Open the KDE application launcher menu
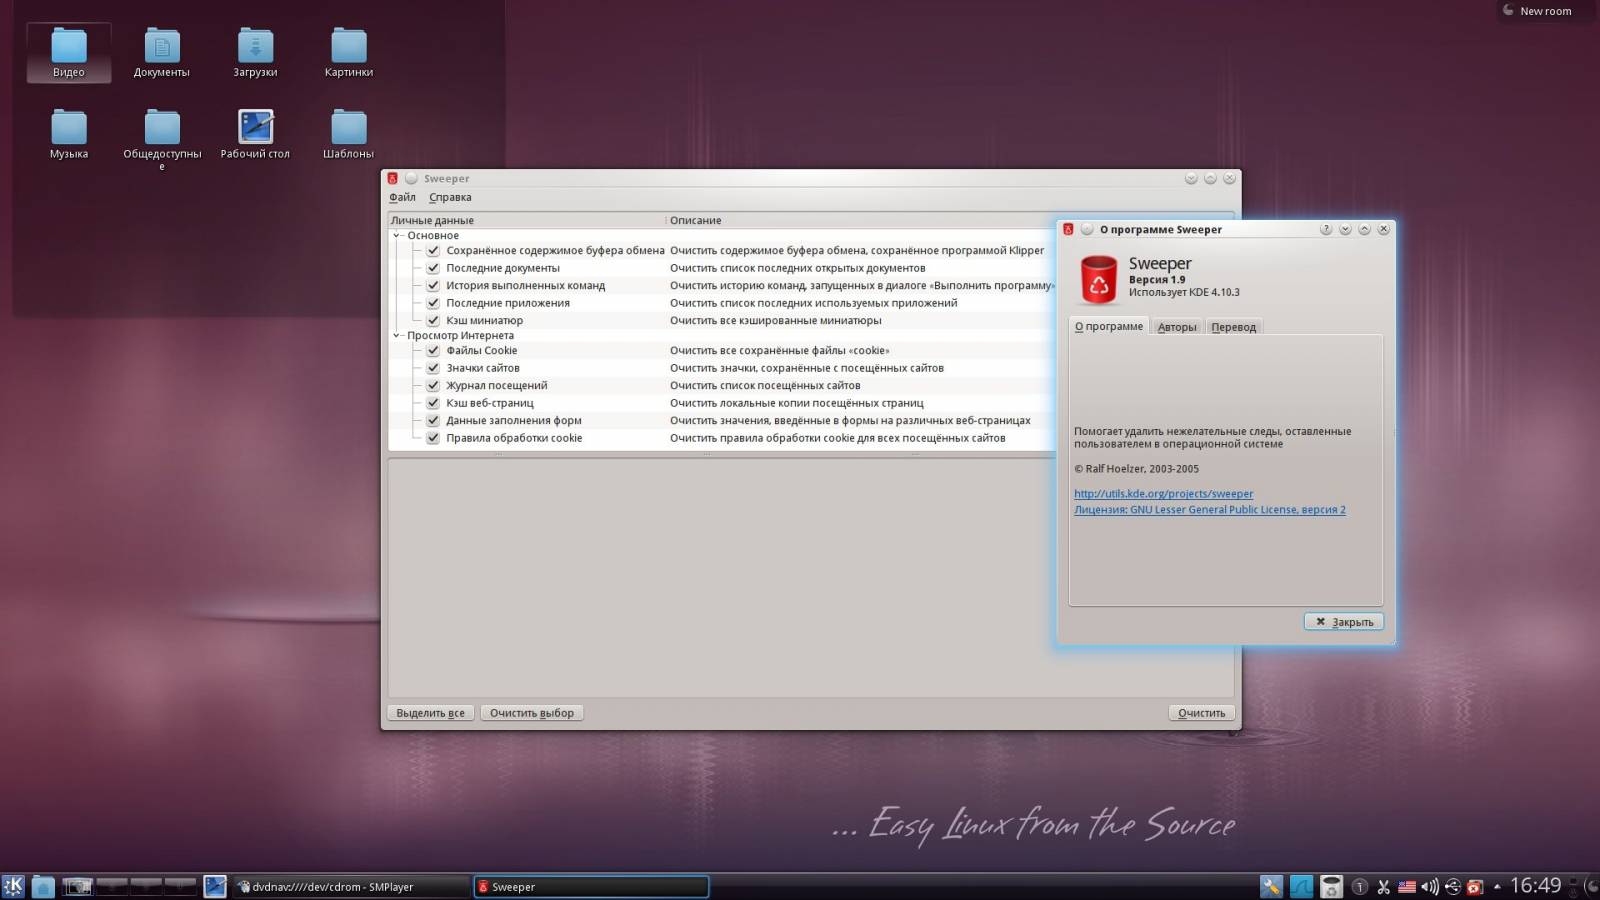The width and height of the screenshot is (1600, 900). pyautogui.click(x=14, y=886)
